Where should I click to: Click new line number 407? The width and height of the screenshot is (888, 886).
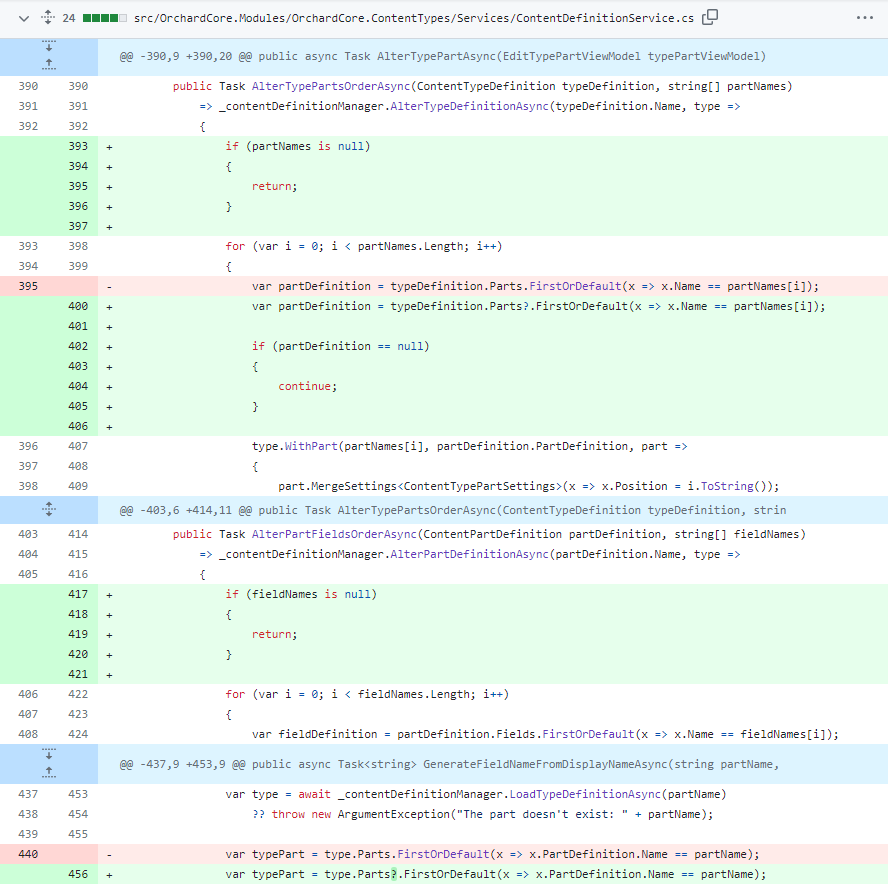(x=78, y=446)
